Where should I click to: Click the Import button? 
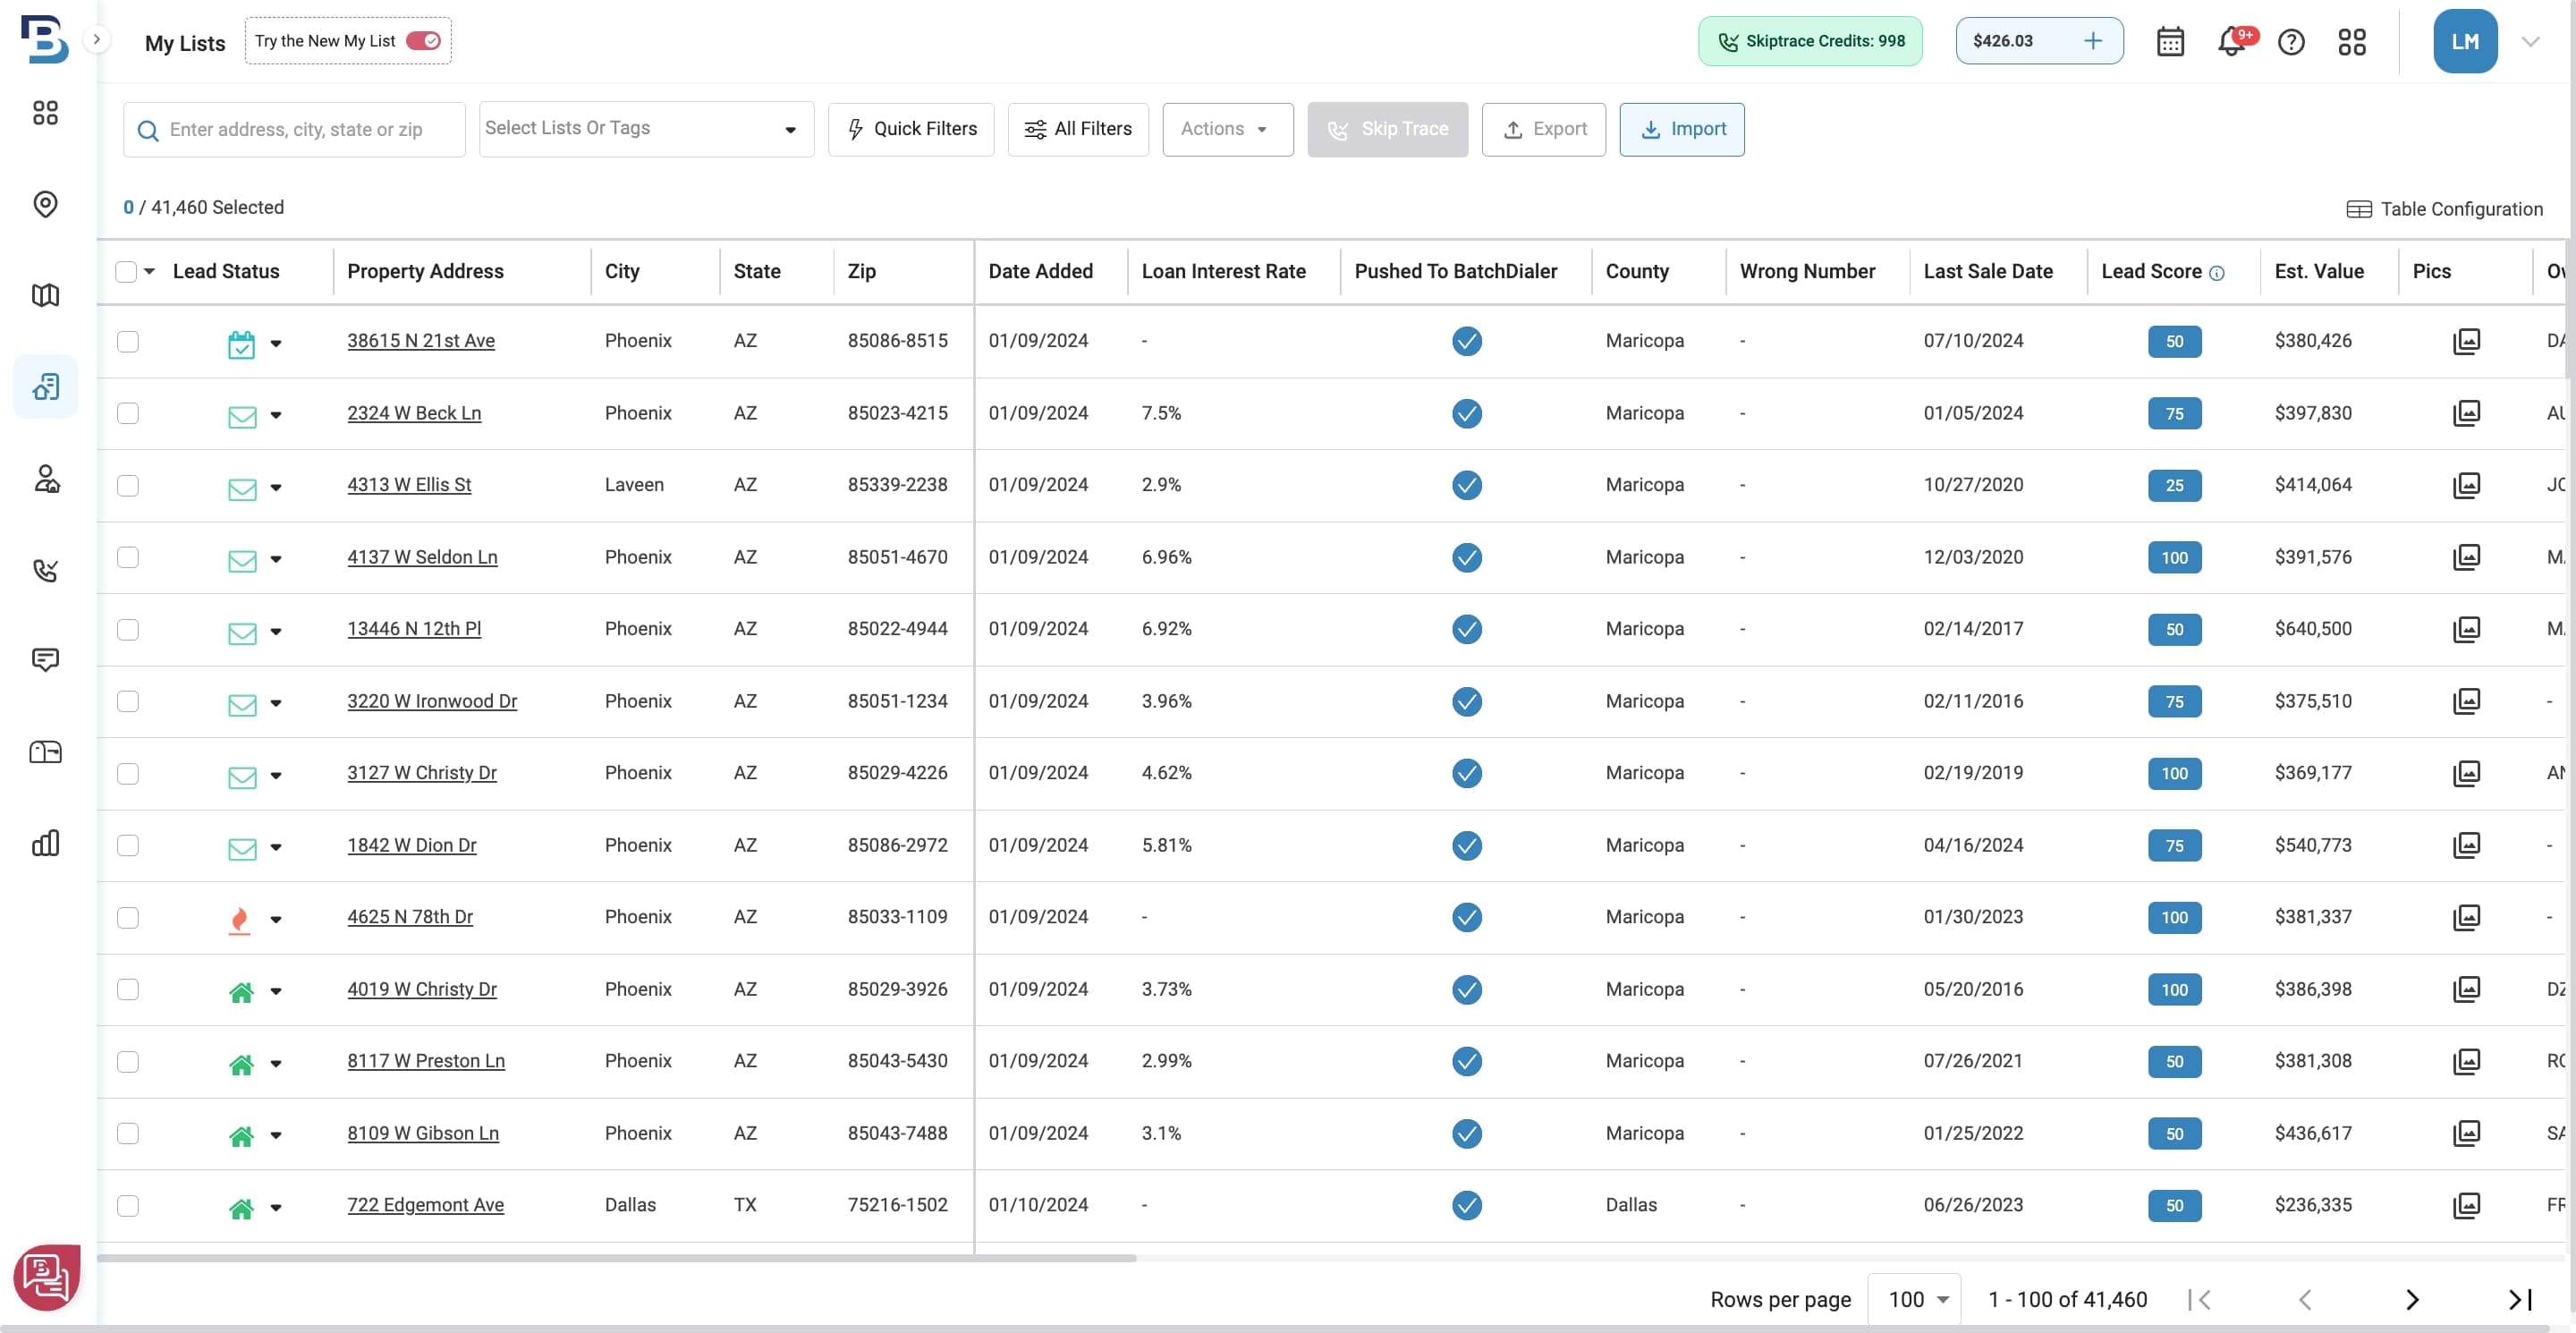coord(1682,129)
